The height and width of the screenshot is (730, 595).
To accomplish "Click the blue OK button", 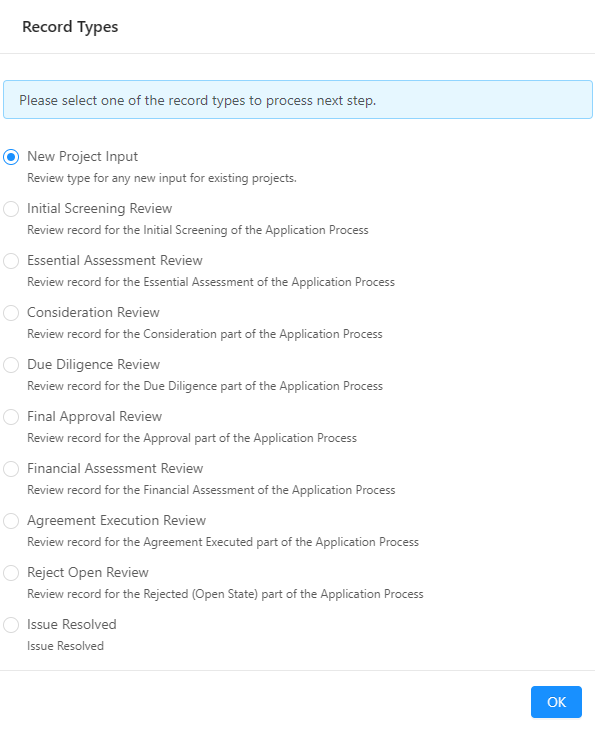I will pyautogui.click(x=556, y=702).
